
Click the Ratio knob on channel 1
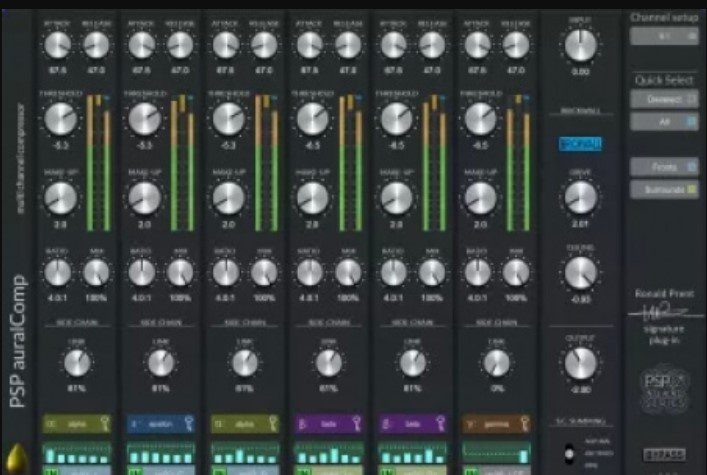(58, 272)
